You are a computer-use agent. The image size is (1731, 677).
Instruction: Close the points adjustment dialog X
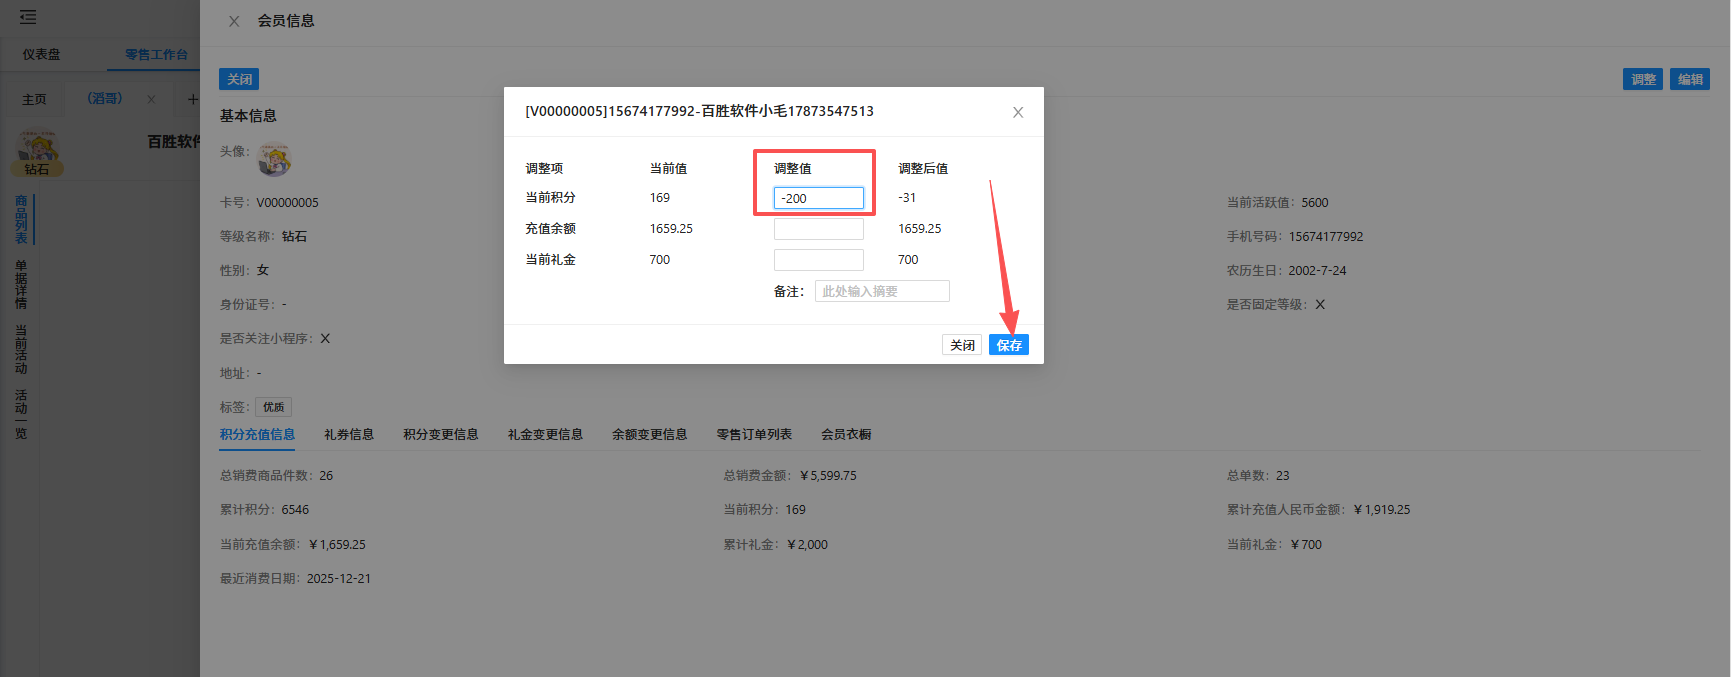(1018, 112)
